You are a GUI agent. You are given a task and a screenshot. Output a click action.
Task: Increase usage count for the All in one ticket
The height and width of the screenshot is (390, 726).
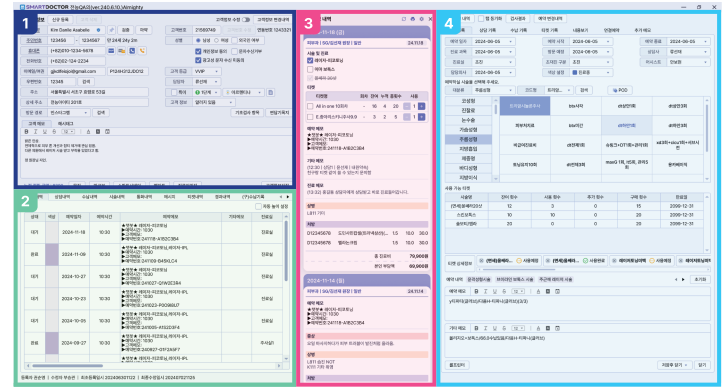[x=421, y=106]
